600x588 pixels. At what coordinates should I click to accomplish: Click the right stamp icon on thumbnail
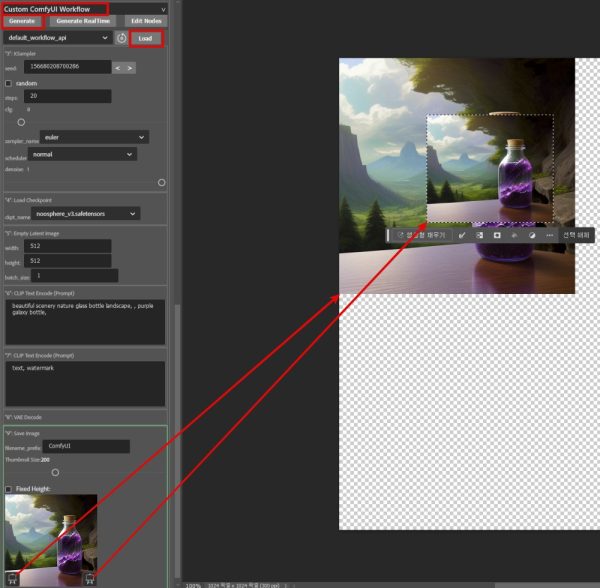click(90, 578)
